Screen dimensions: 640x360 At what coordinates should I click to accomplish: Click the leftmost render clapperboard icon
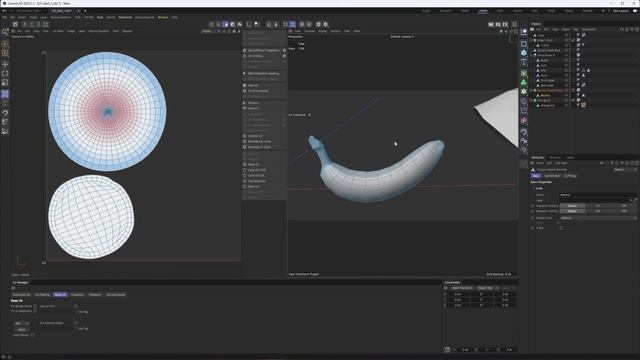(491, 24)
